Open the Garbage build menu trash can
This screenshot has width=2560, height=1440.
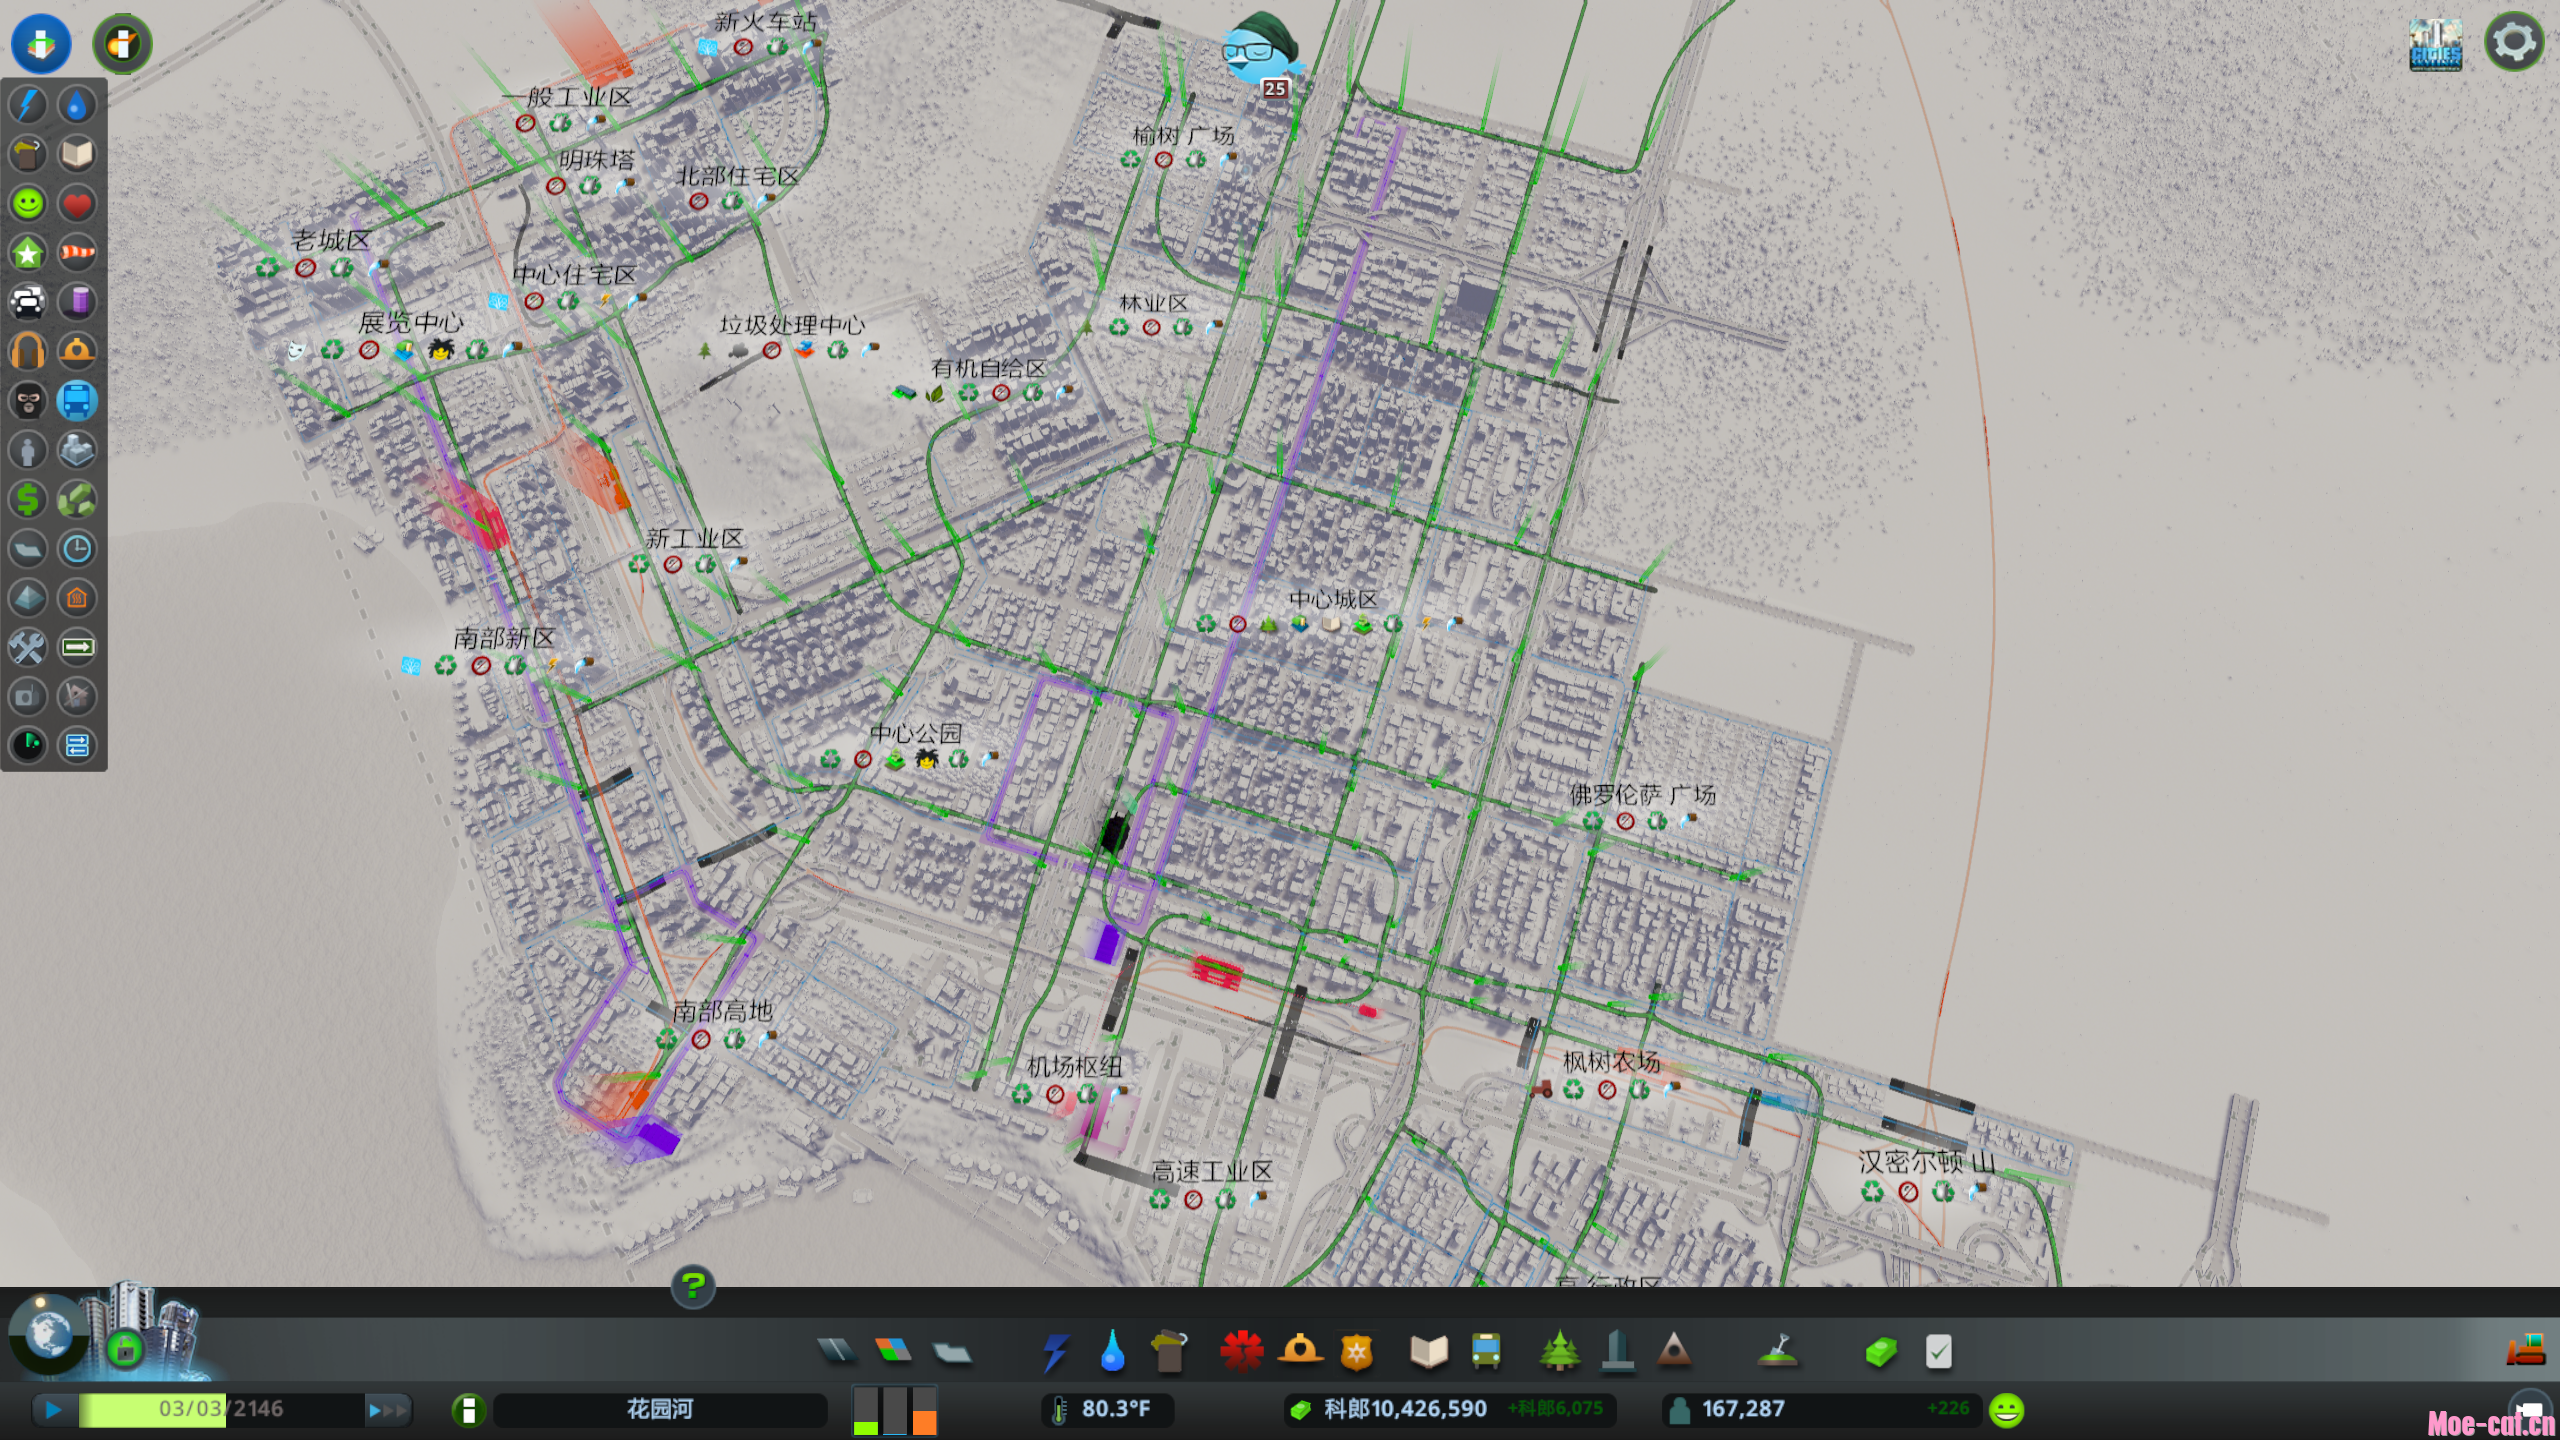(x=1169, y=1352)
